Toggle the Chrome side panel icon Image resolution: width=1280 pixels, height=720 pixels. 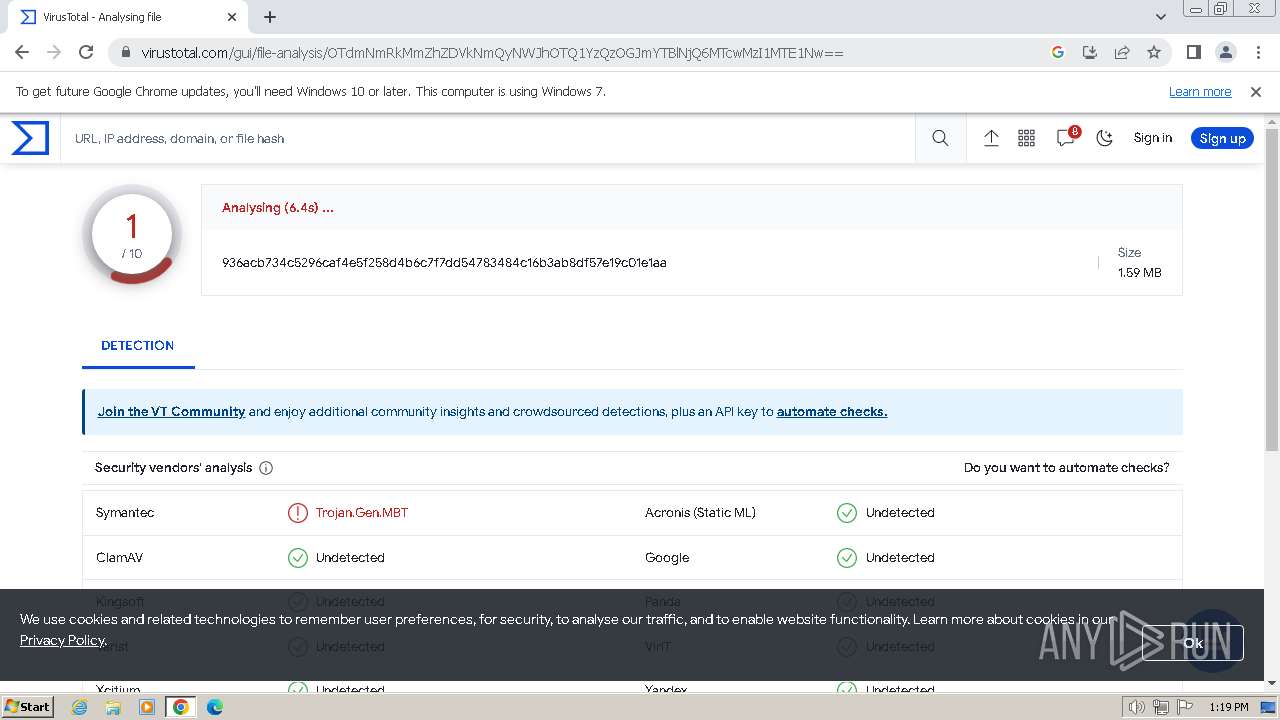point(1193,52)
